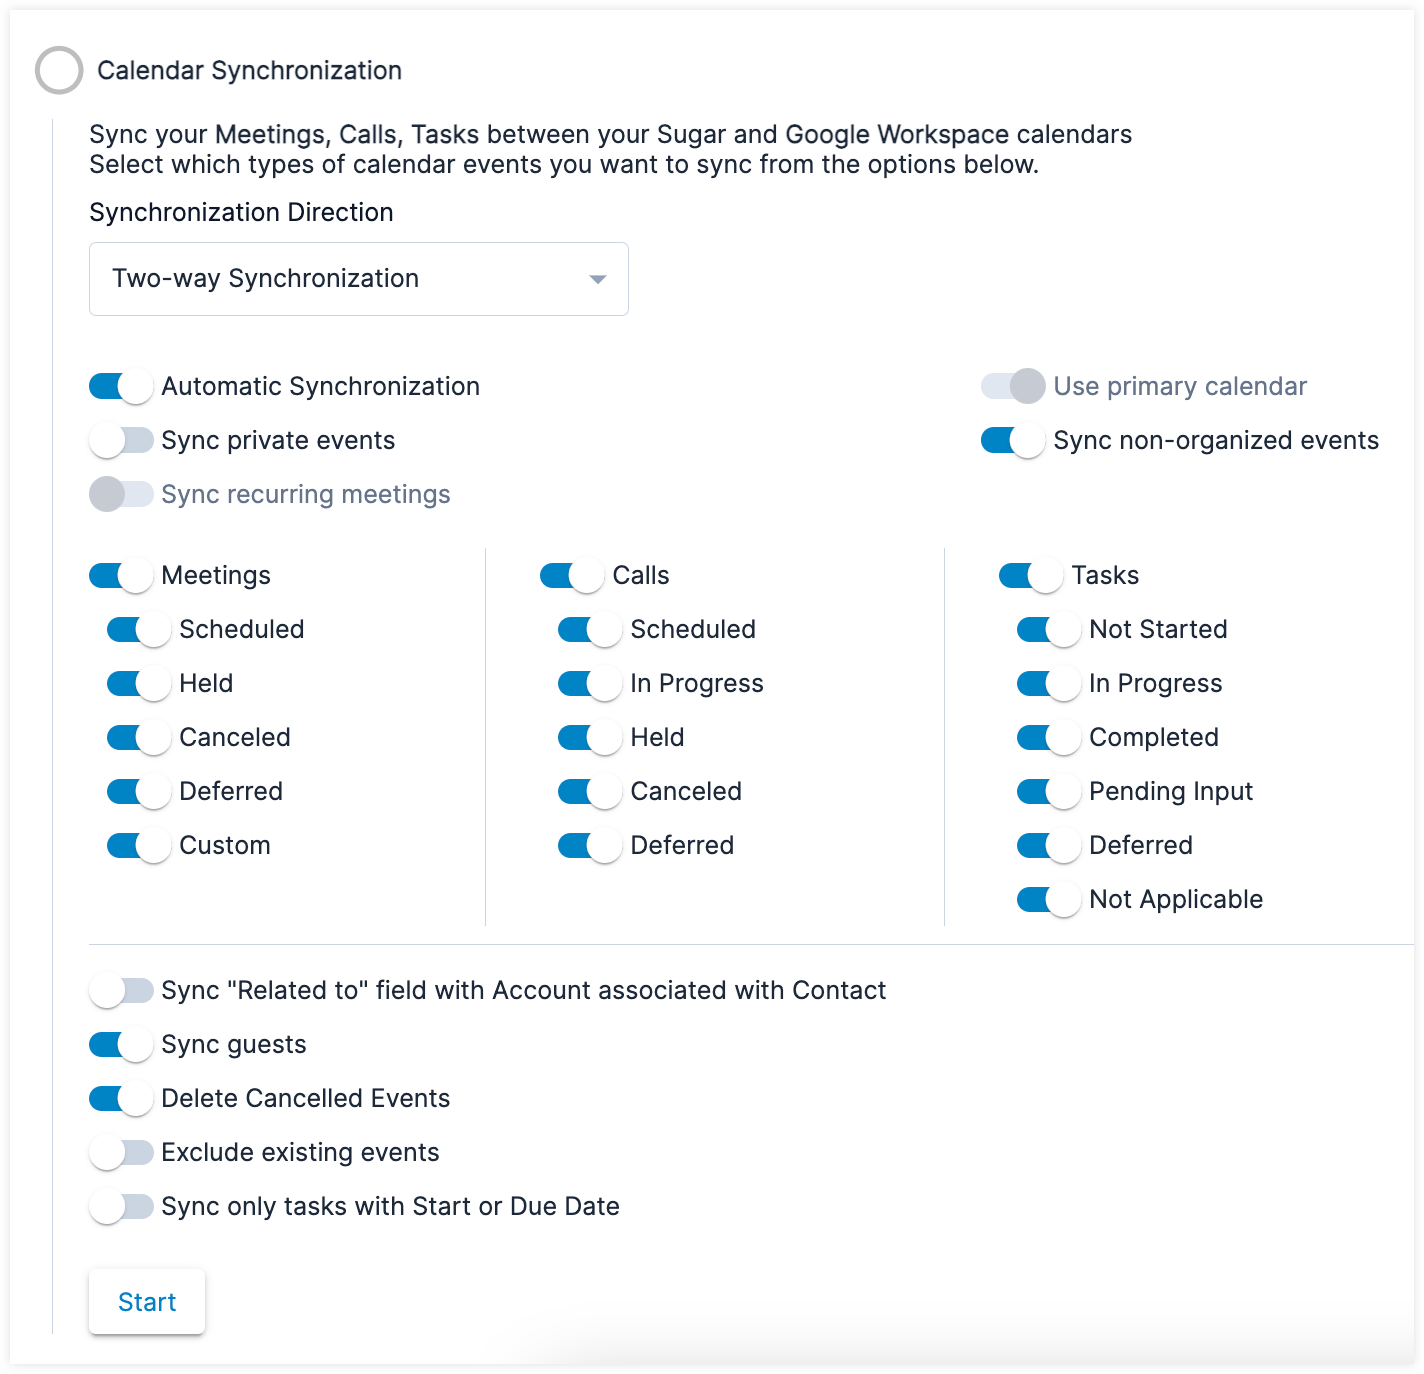
Task: Click the dropdown arrow next to Two-way Synchronization
Action: coord(596,279)
